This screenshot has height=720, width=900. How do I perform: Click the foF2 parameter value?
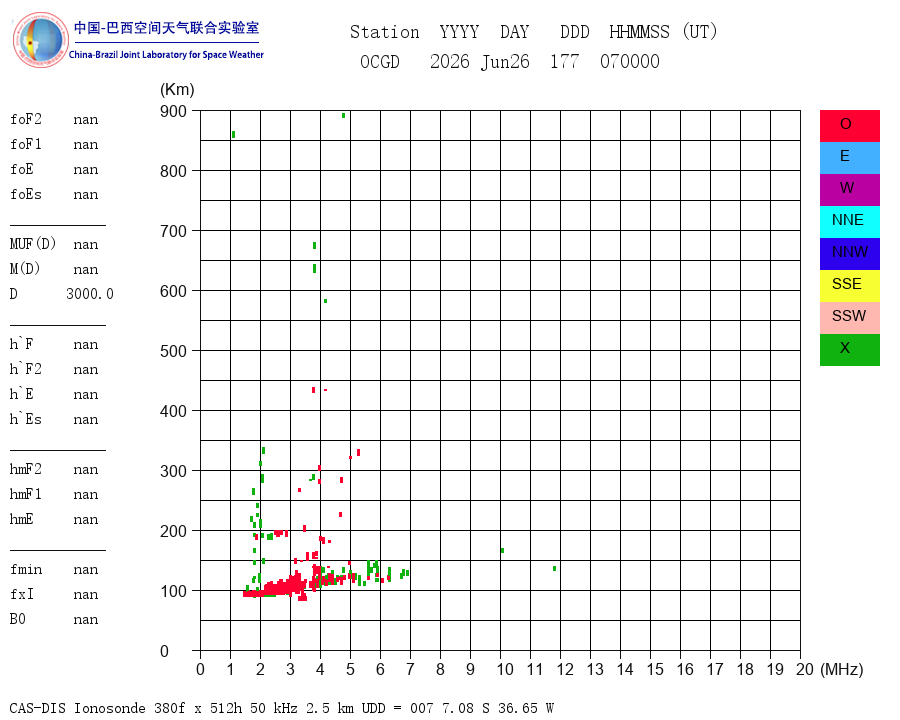86,119
